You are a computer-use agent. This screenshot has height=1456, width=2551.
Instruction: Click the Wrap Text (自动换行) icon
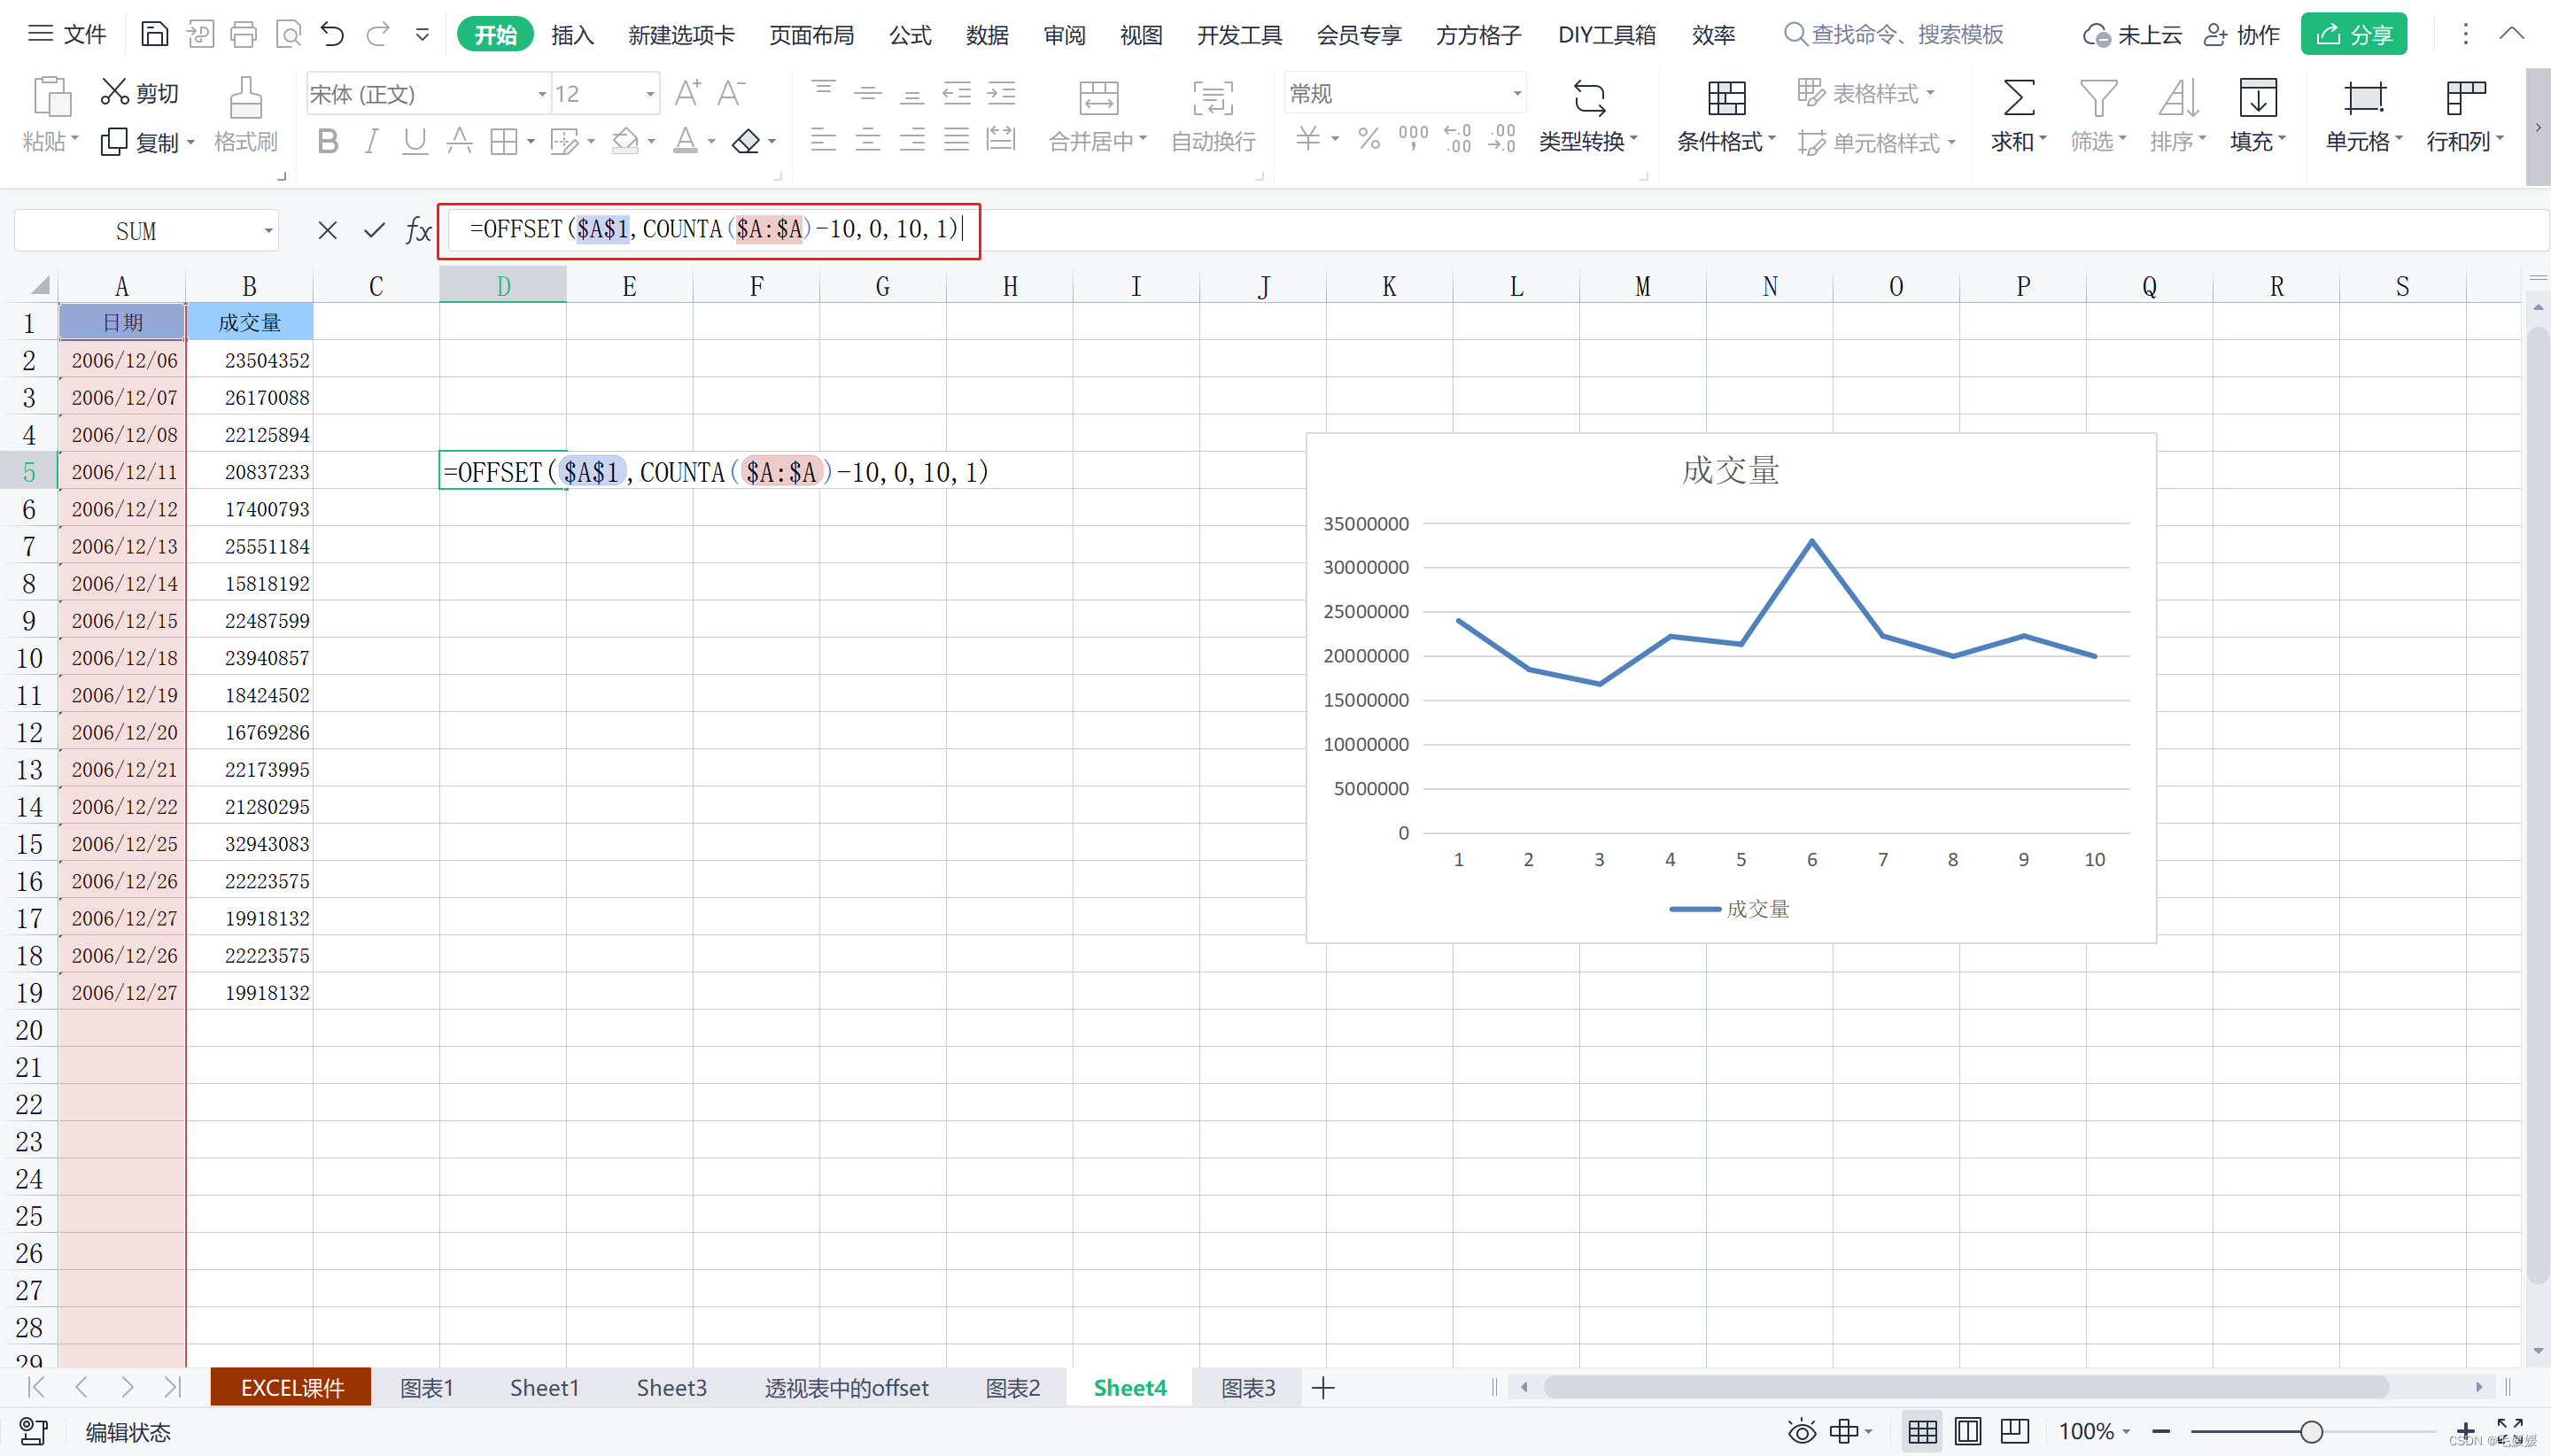point(1212,98)
